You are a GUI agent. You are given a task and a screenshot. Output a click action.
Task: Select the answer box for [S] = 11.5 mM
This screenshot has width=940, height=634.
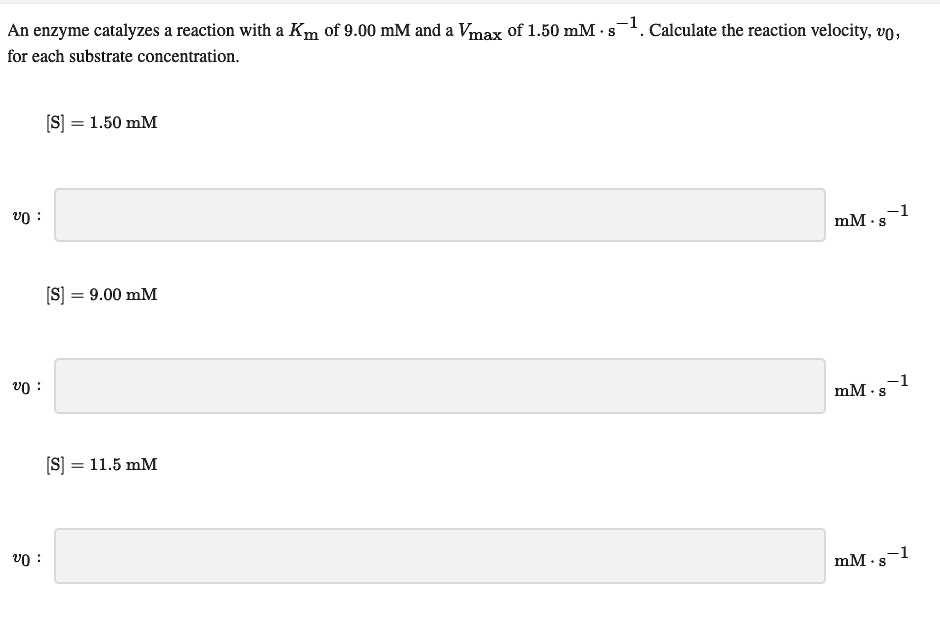coord(440,555)
